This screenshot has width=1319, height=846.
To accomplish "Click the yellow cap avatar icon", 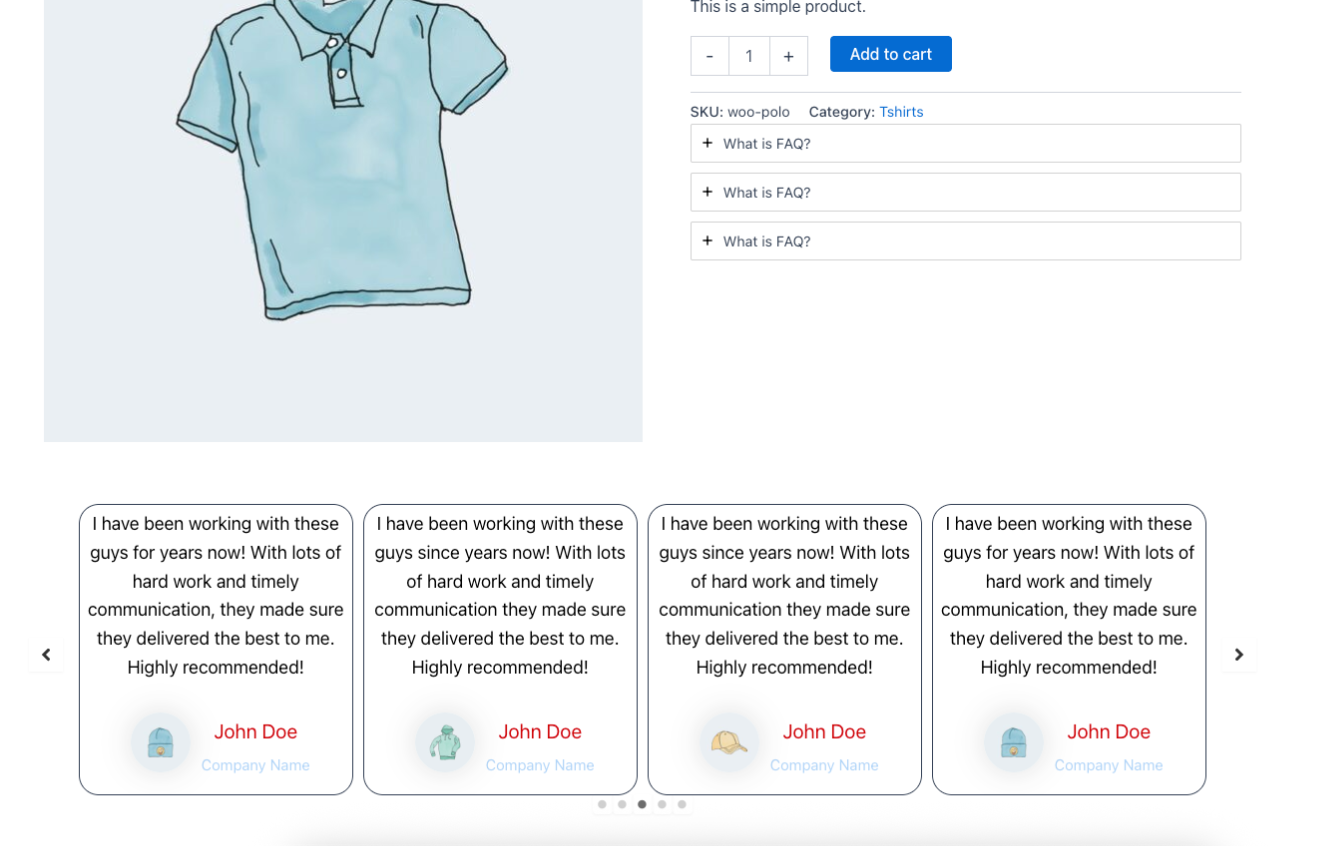I will point(728,743).
